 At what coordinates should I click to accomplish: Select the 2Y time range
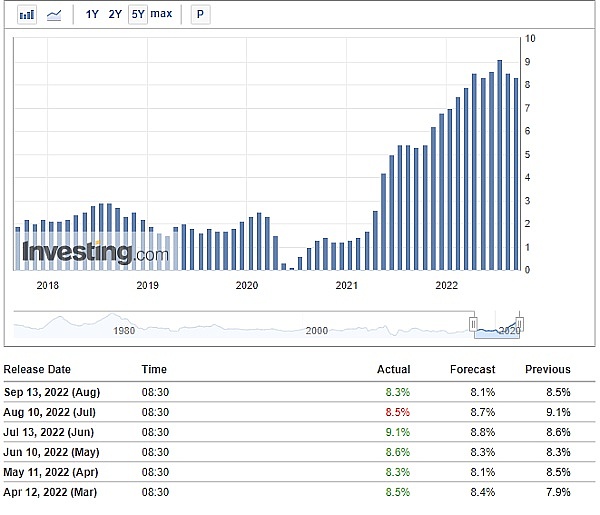(115, 15)
